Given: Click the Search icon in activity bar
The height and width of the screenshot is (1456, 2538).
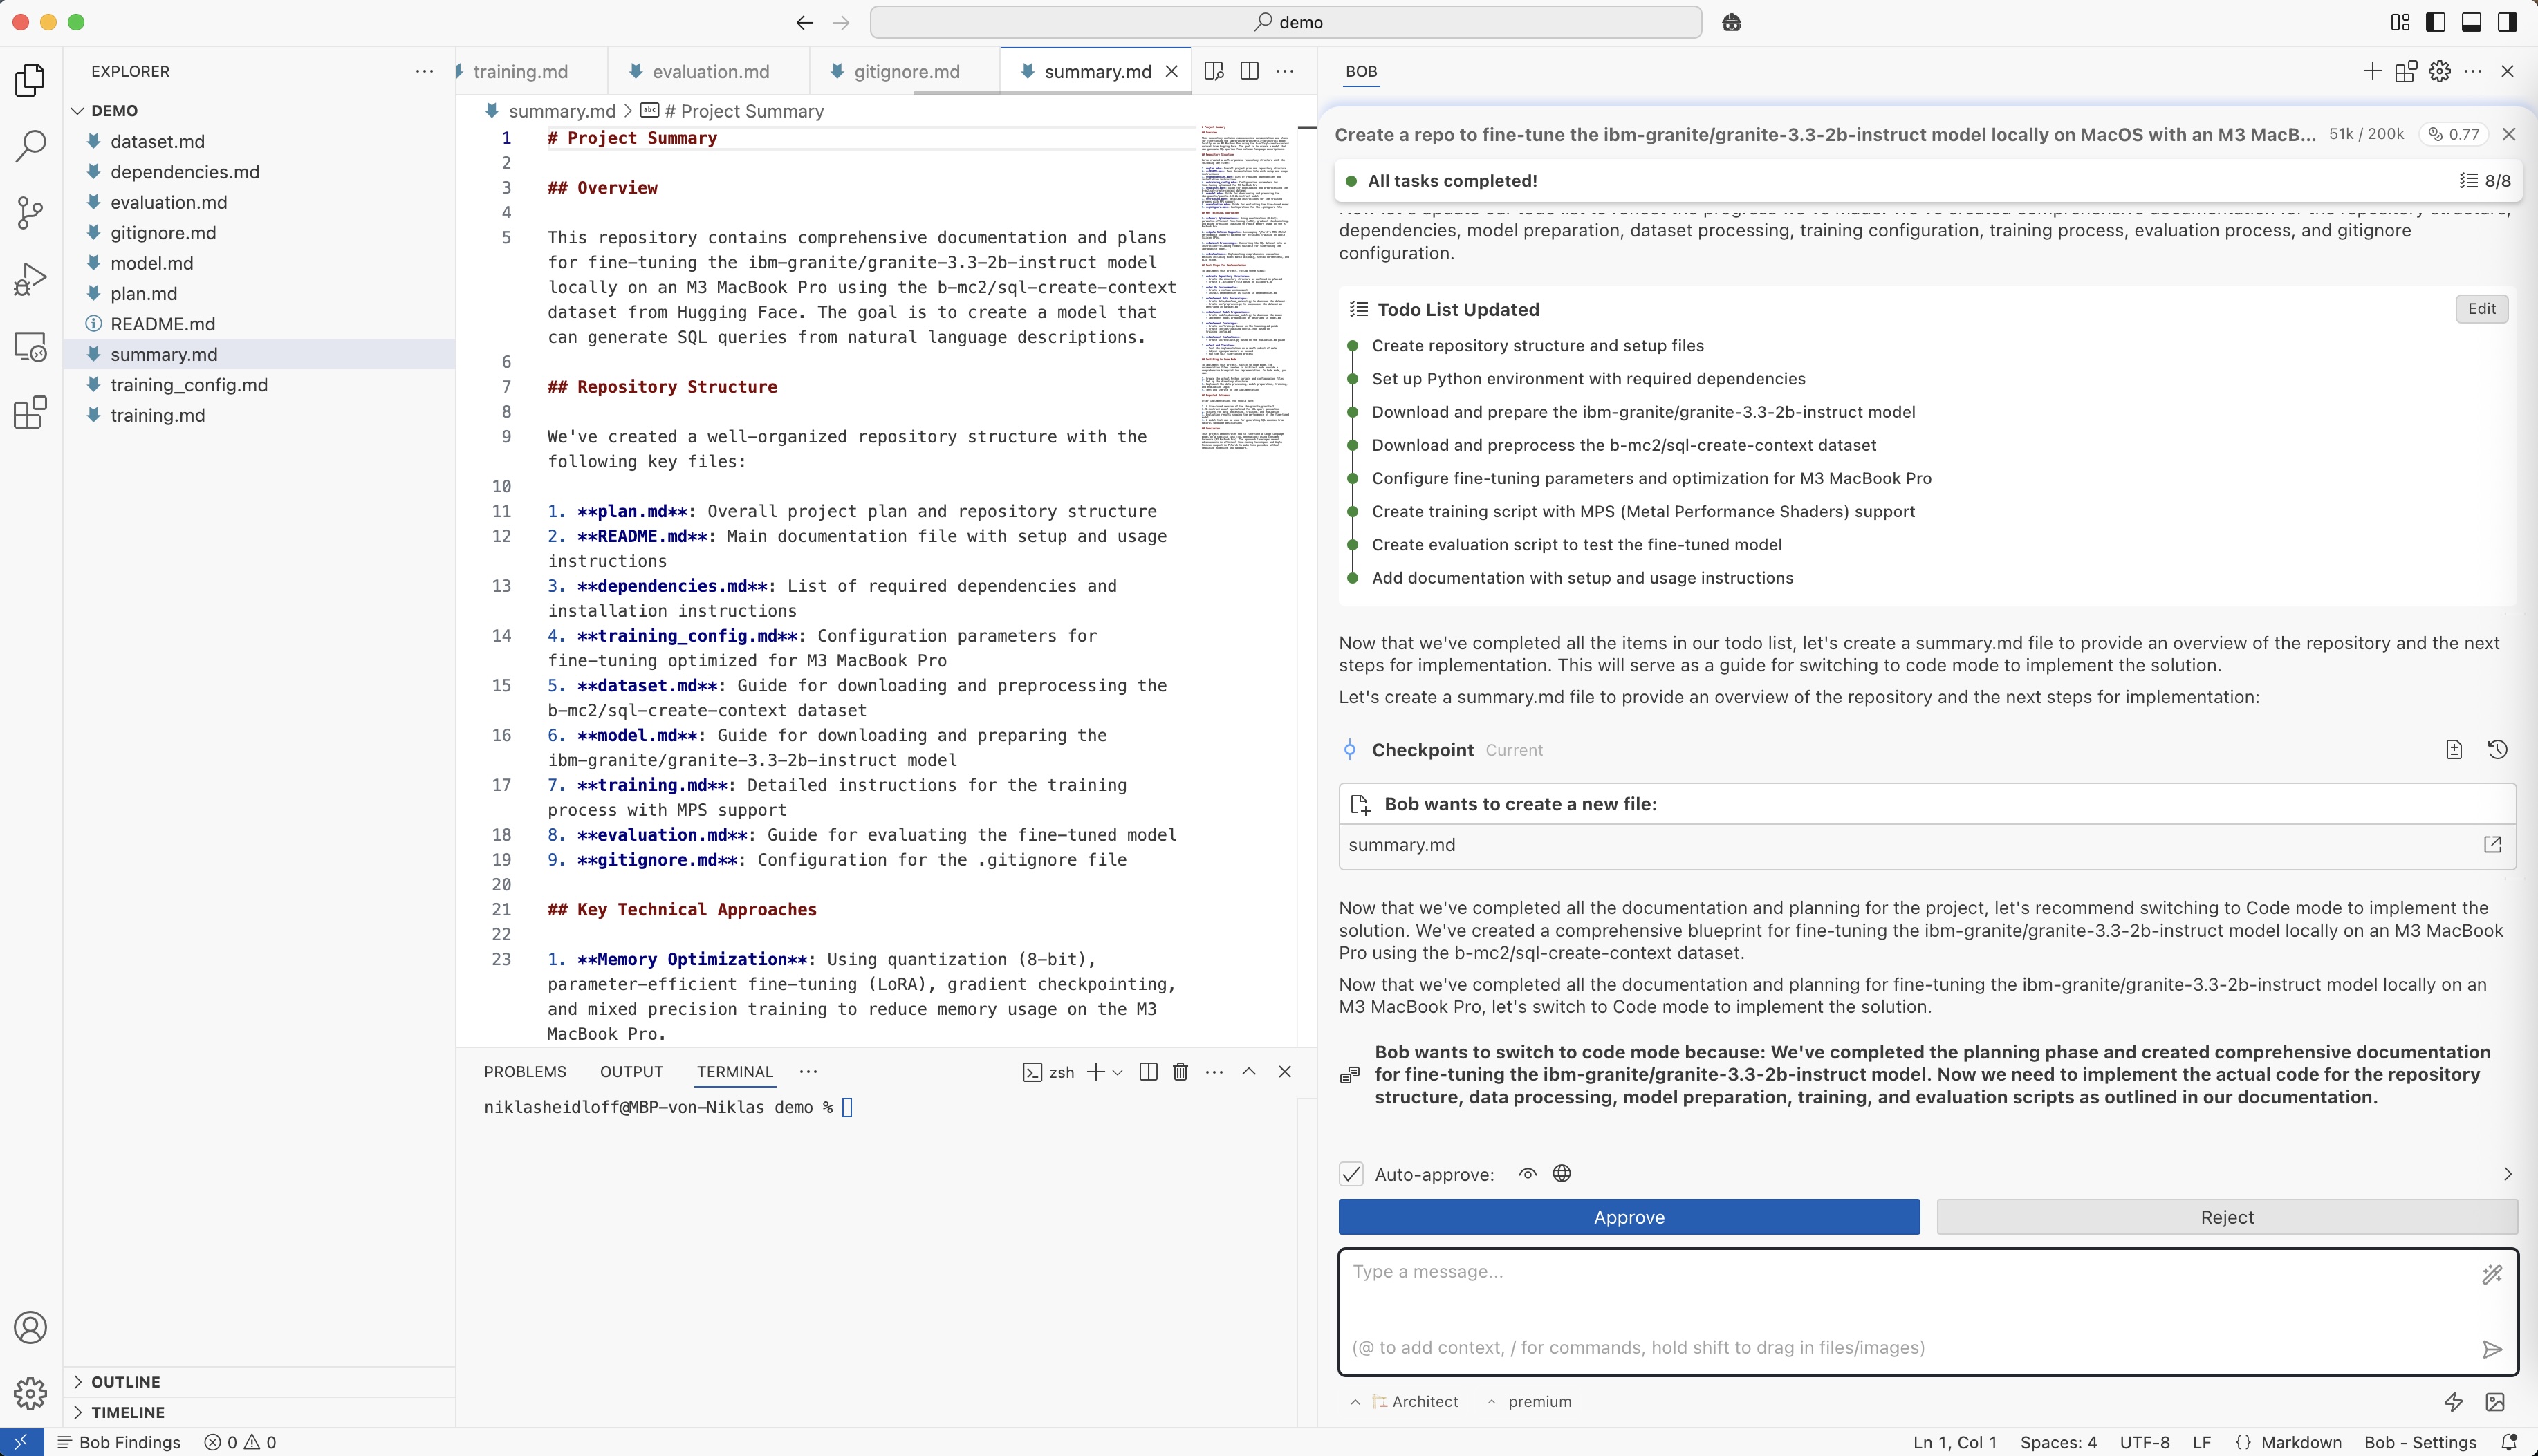Looking at the screenshot, I should [30, 146].
